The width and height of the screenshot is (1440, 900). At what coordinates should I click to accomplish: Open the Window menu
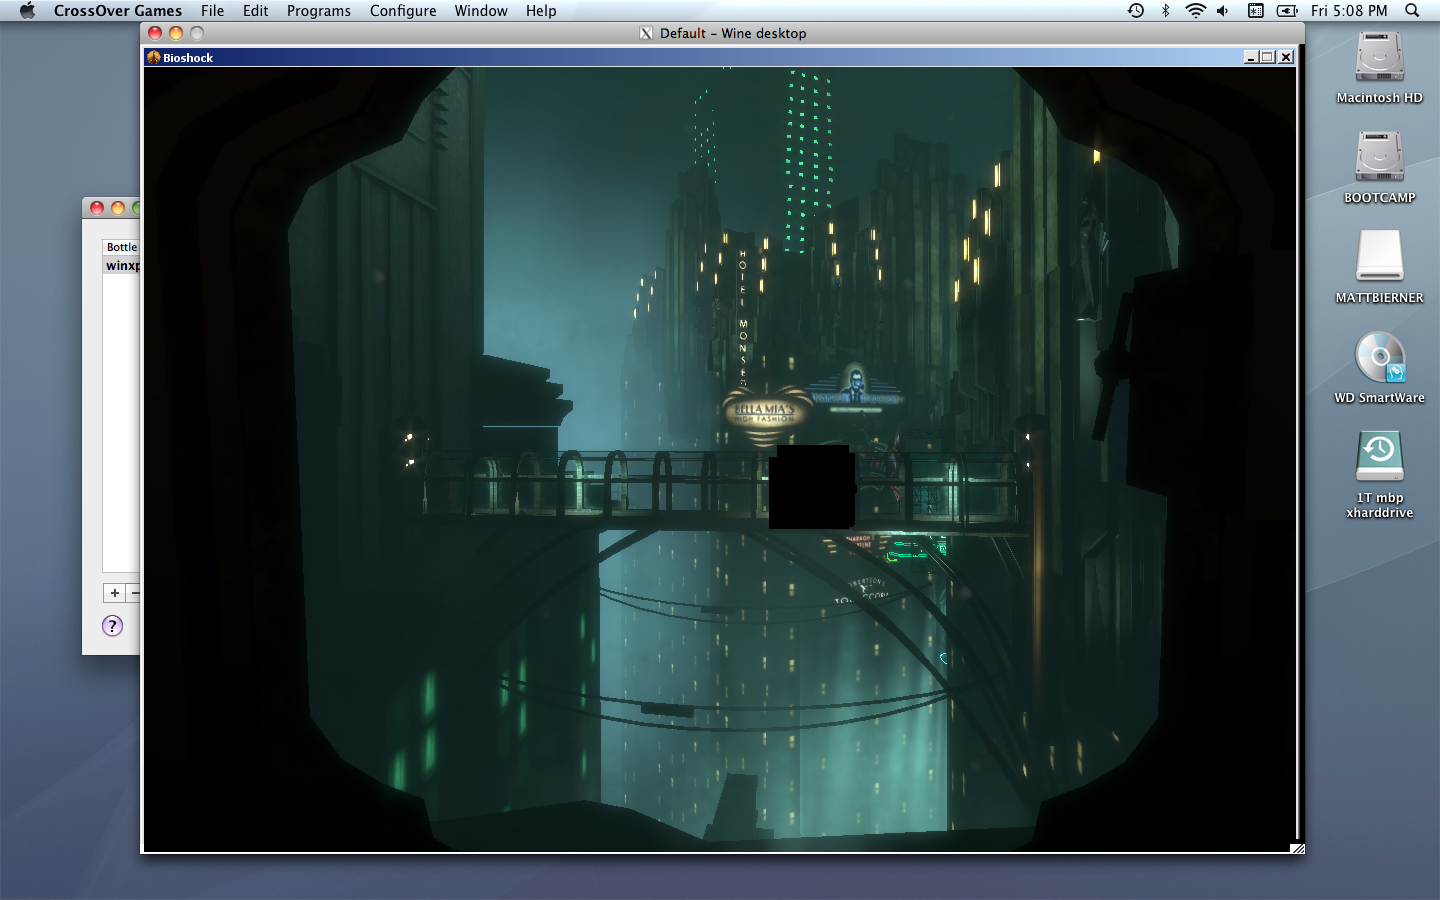pos(481,11)
